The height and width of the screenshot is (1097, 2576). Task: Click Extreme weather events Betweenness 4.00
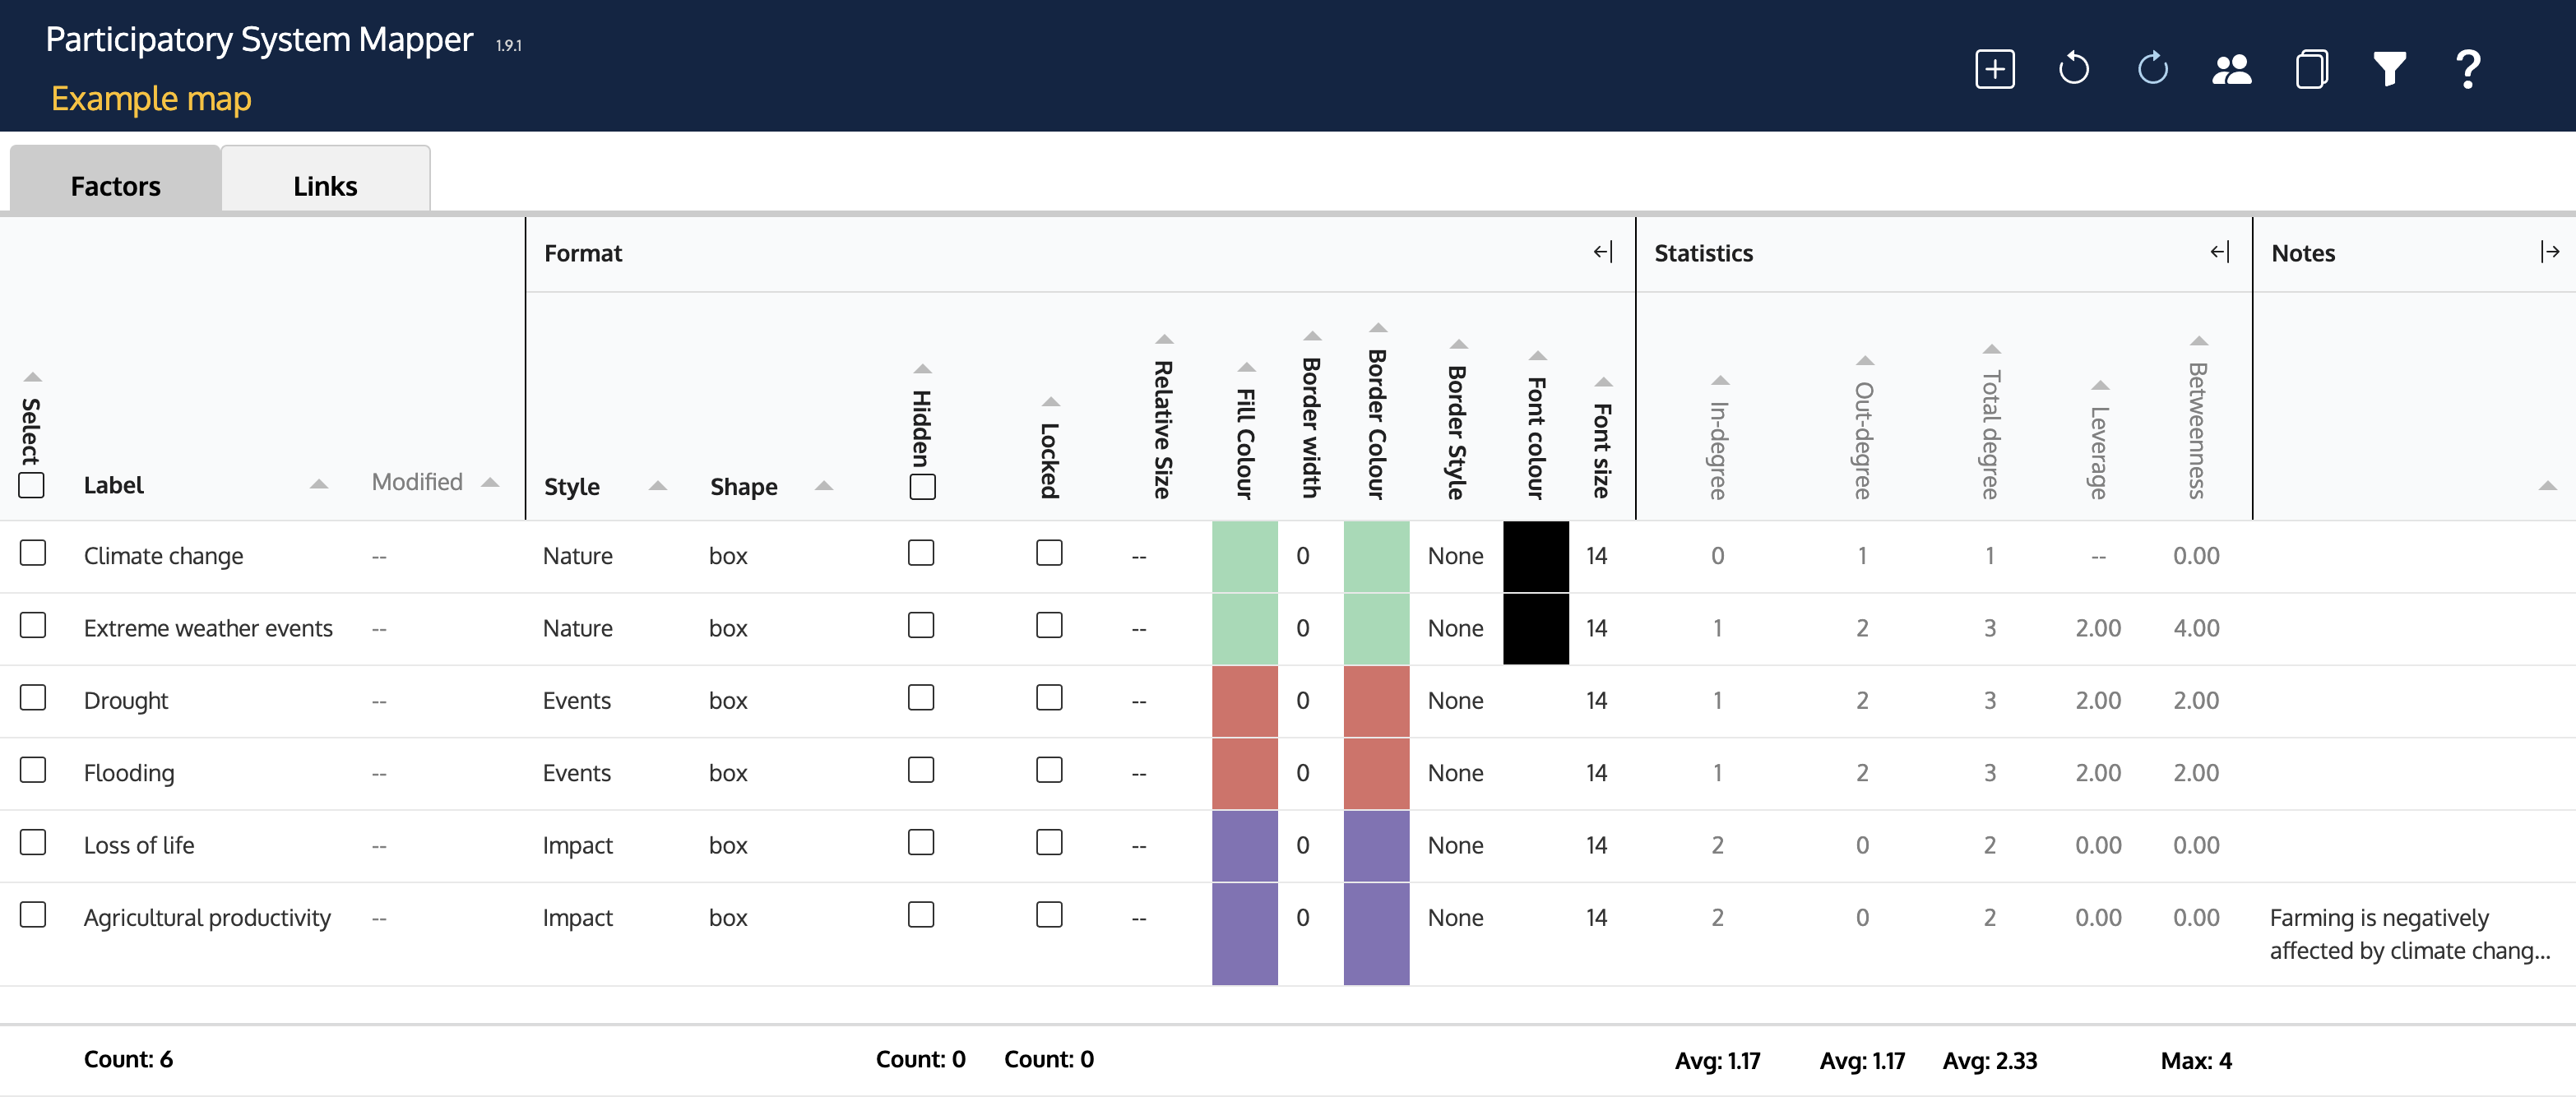(2196, 628)
